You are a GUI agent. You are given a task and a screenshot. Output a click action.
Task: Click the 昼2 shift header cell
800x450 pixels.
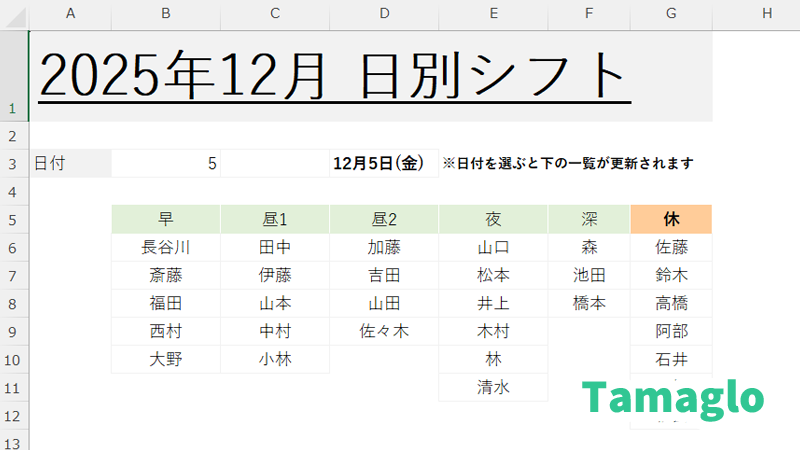tap(384, 219)
